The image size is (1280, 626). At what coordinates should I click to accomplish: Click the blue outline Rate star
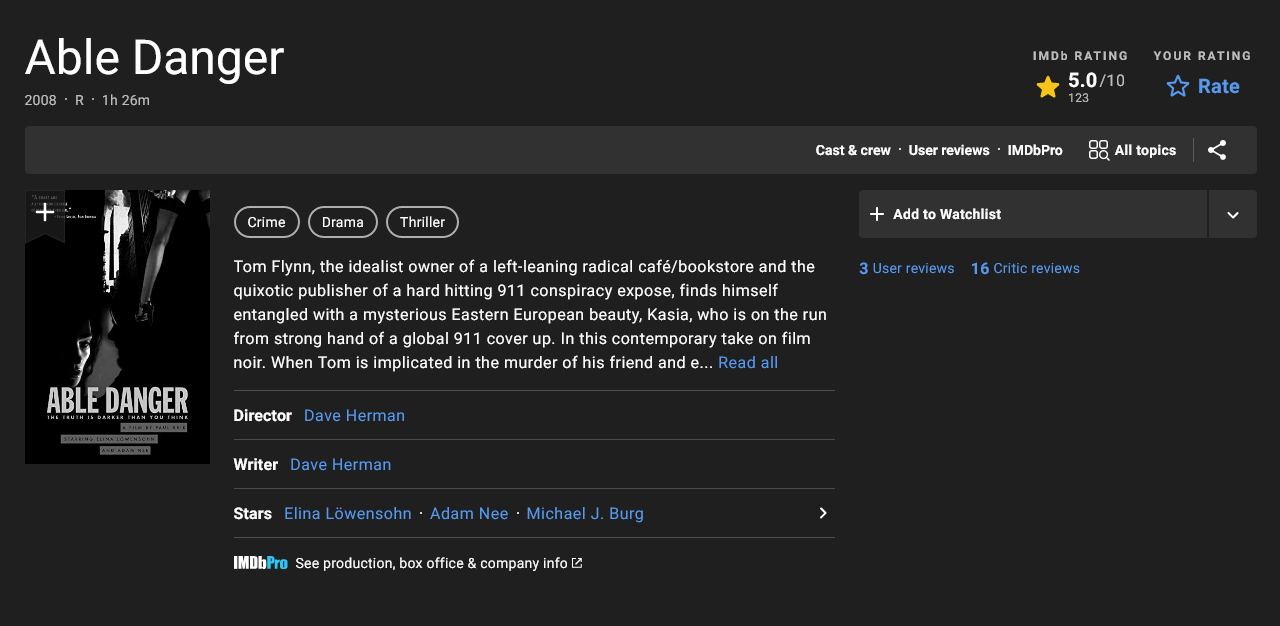pyautogui.click(x=1178, y=87)
